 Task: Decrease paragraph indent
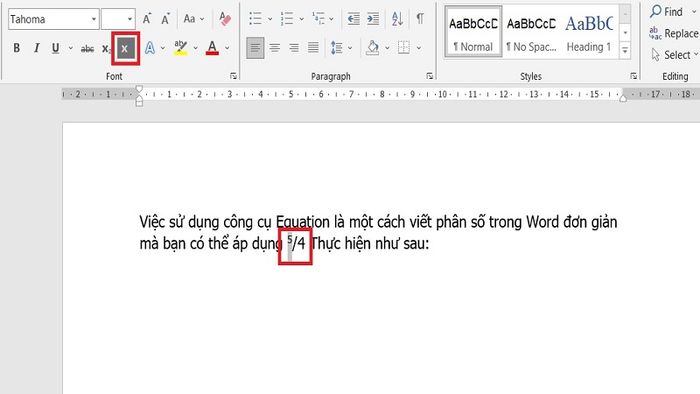pos(353,19)
